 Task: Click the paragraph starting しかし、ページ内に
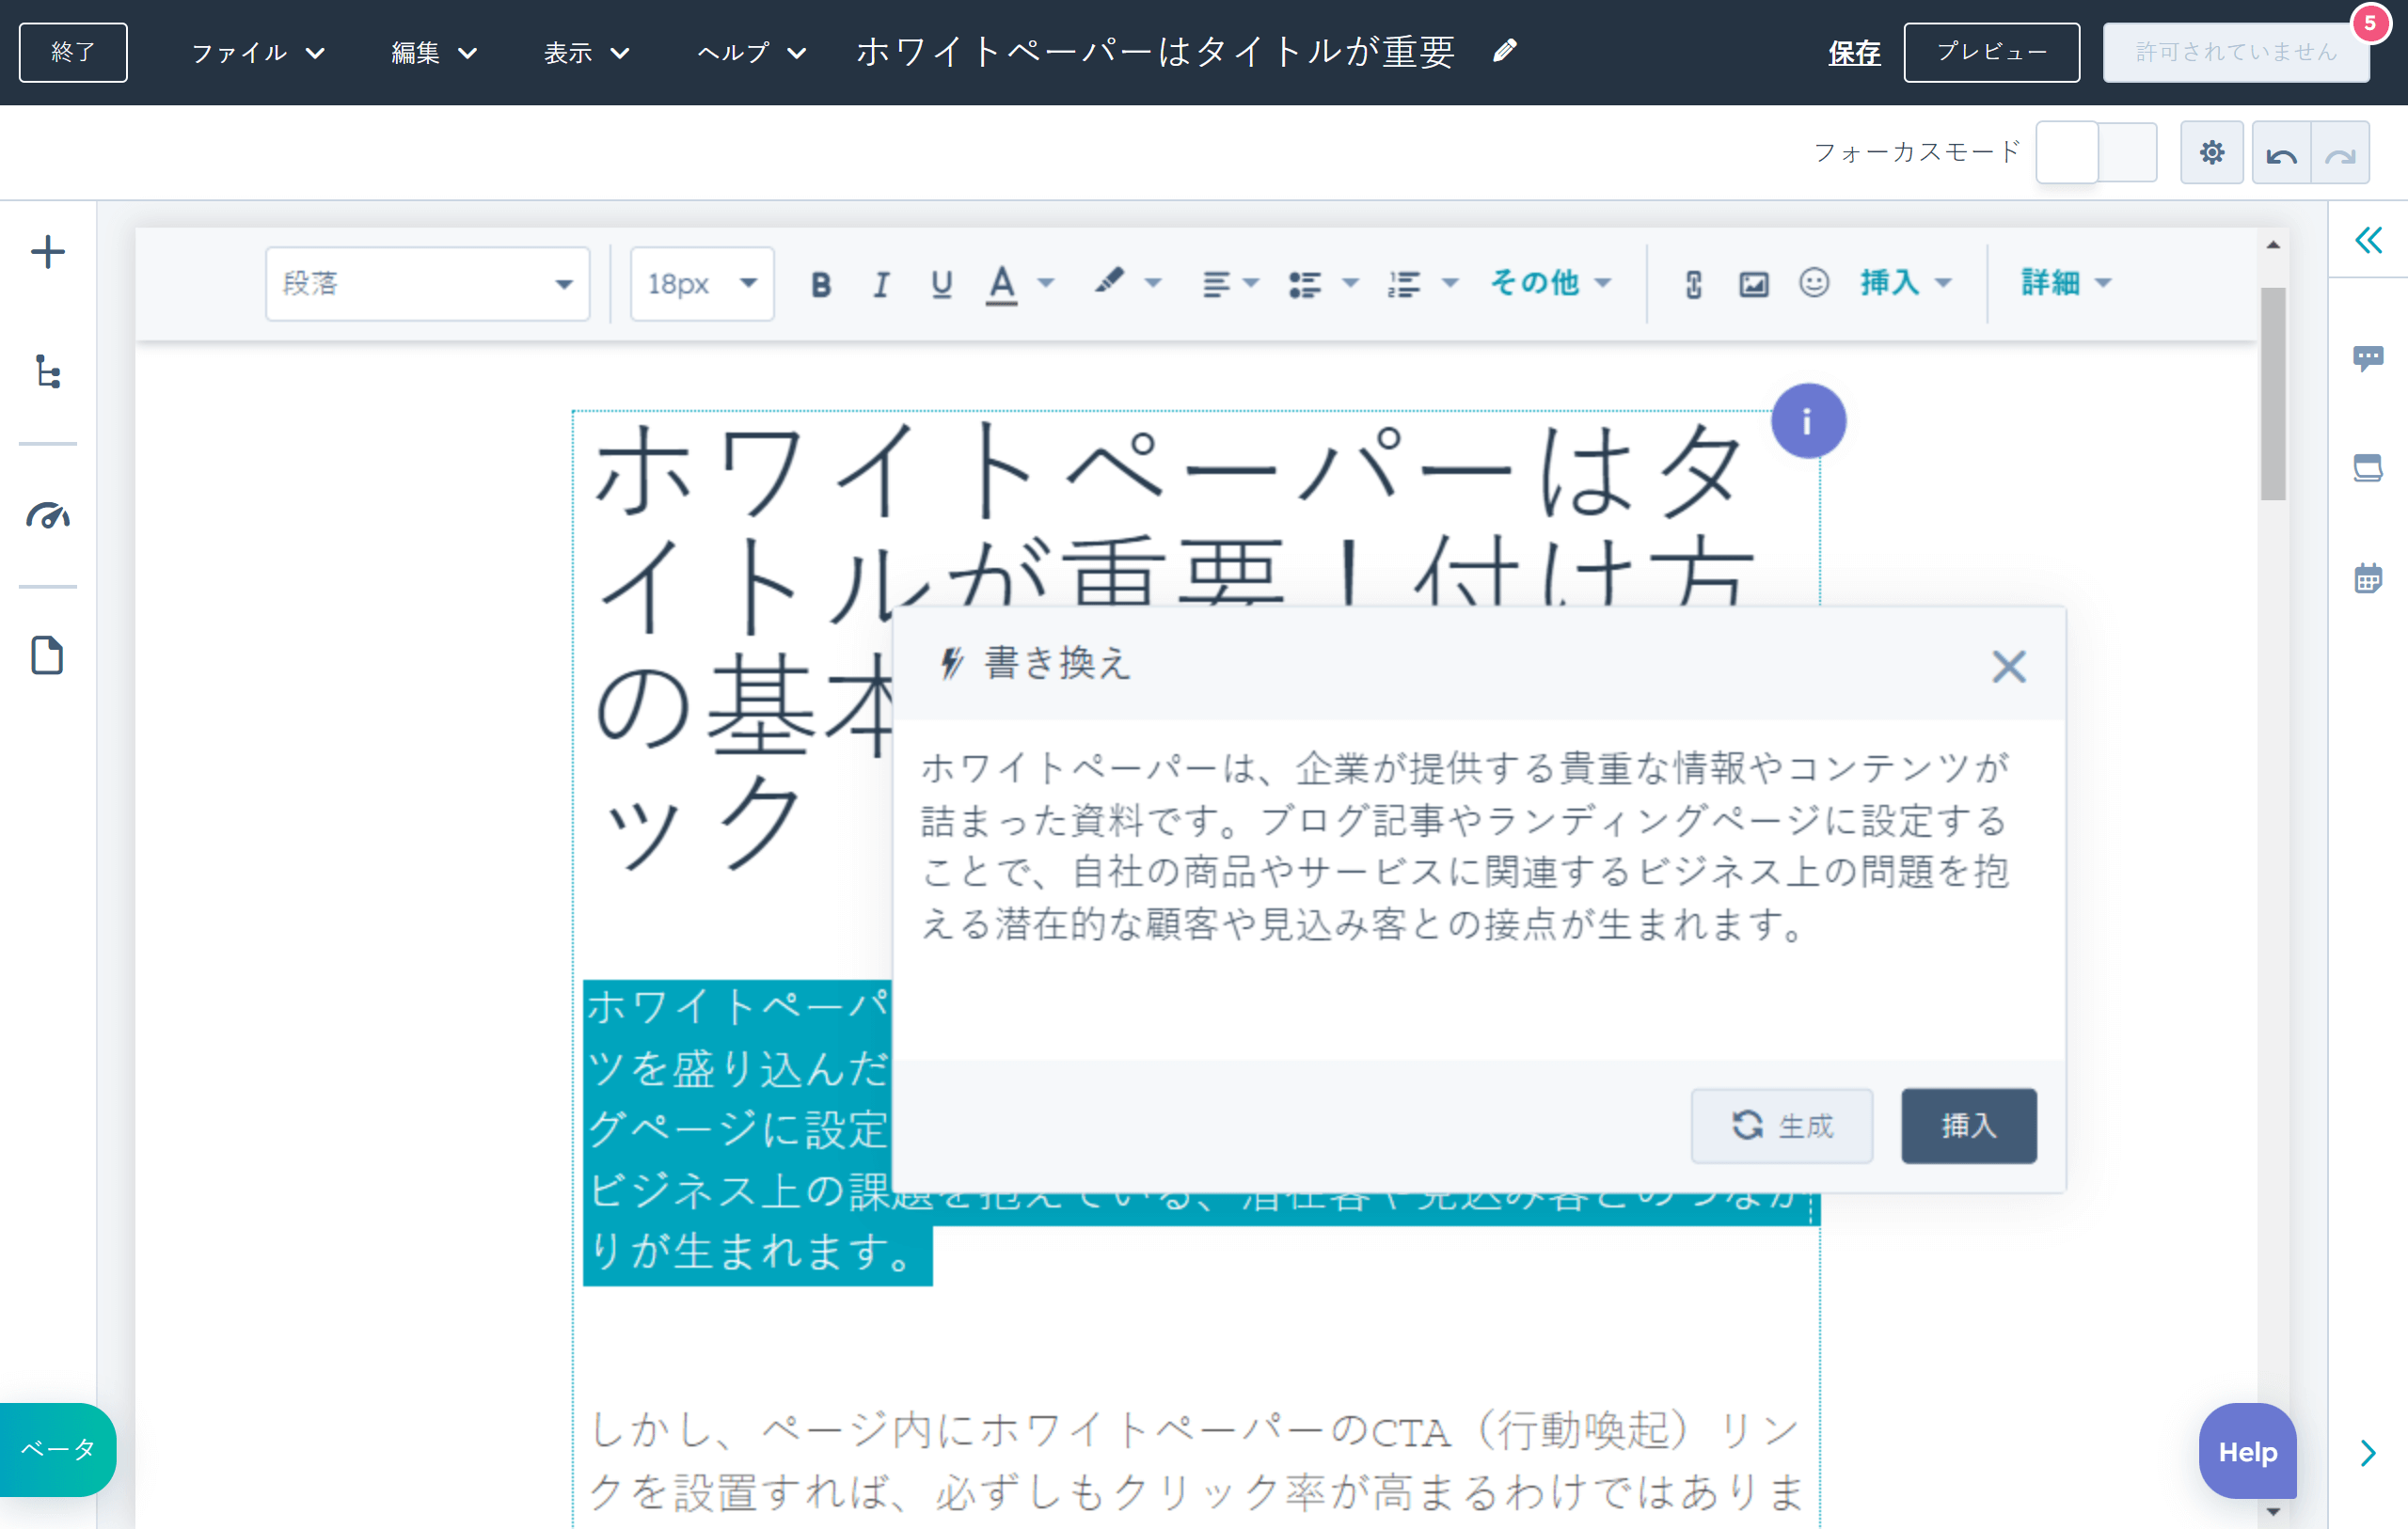(x=1195, y=1461)
